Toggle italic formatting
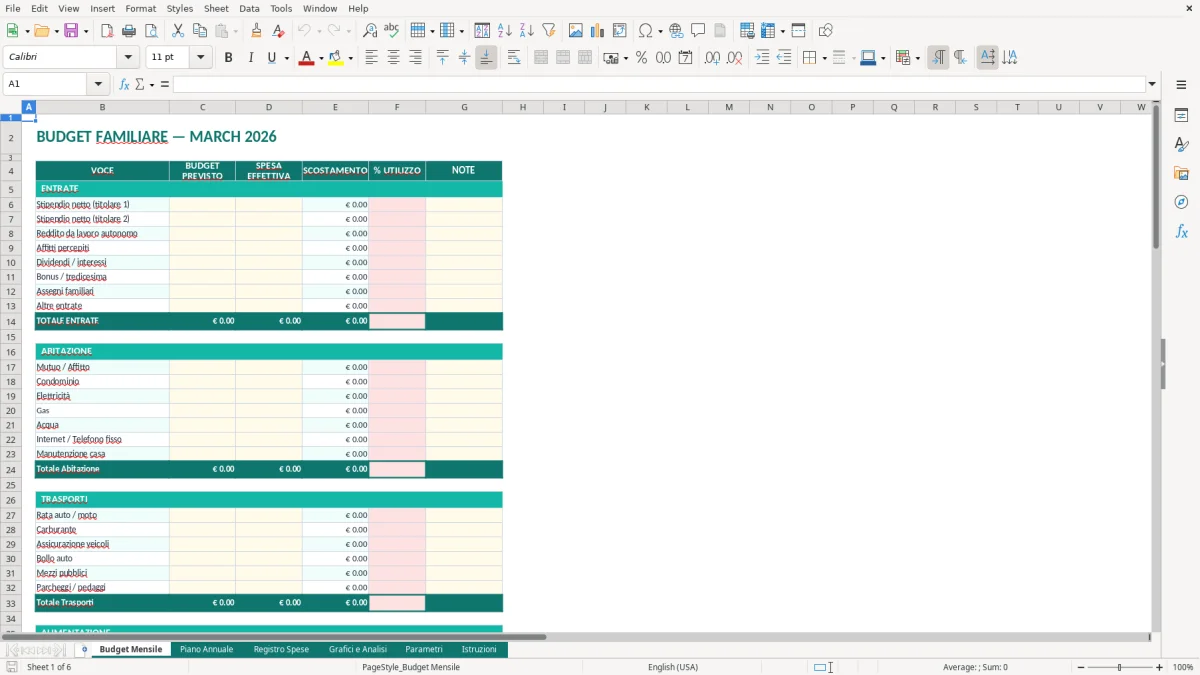Image resolution: width=1200 pixels, height=675 pixels. [250, 58]
